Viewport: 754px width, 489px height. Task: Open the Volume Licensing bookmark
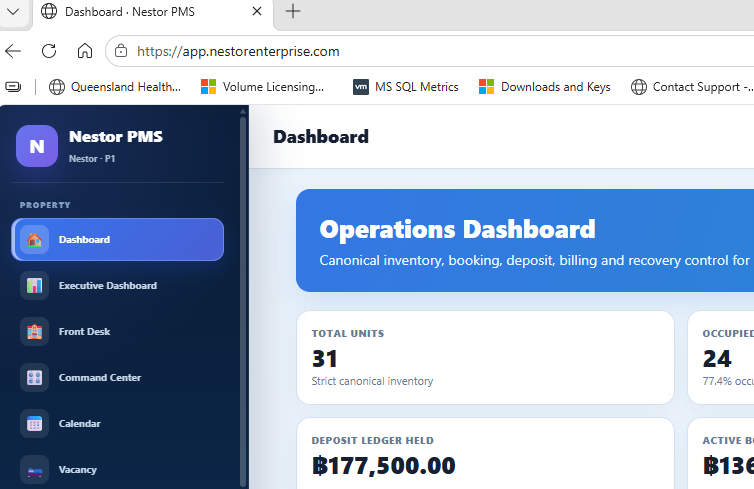tap(263, 87)
